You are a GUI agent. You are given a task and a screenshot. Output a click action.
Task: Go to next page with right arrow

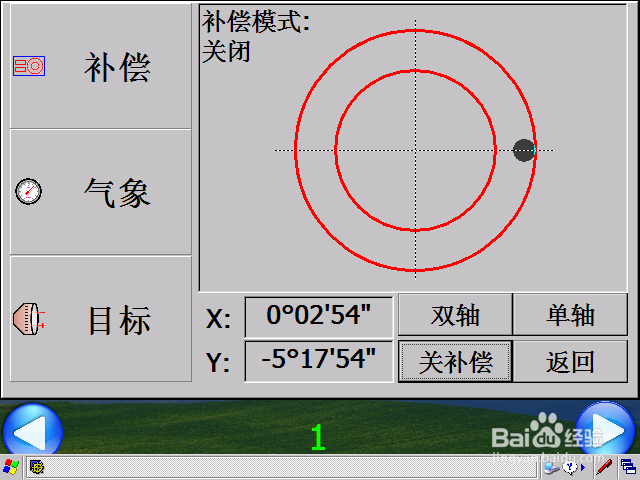[606, 429]
